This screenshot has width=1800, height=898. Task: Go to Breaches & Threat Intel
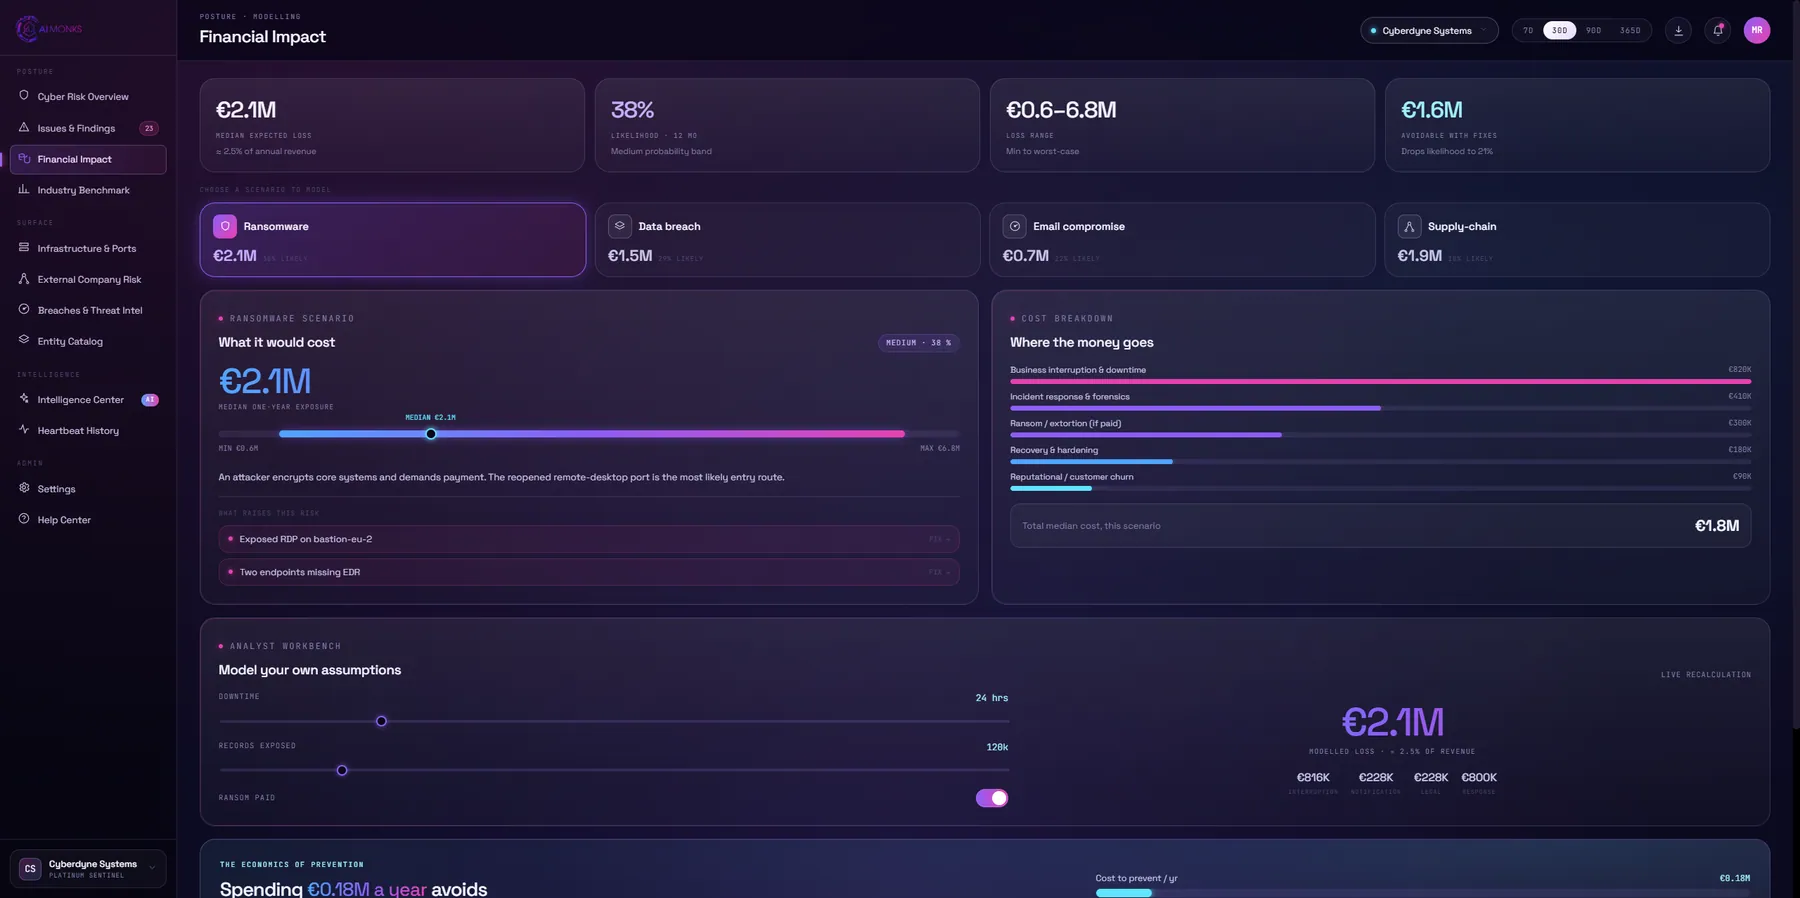click(x=88, y=310)
